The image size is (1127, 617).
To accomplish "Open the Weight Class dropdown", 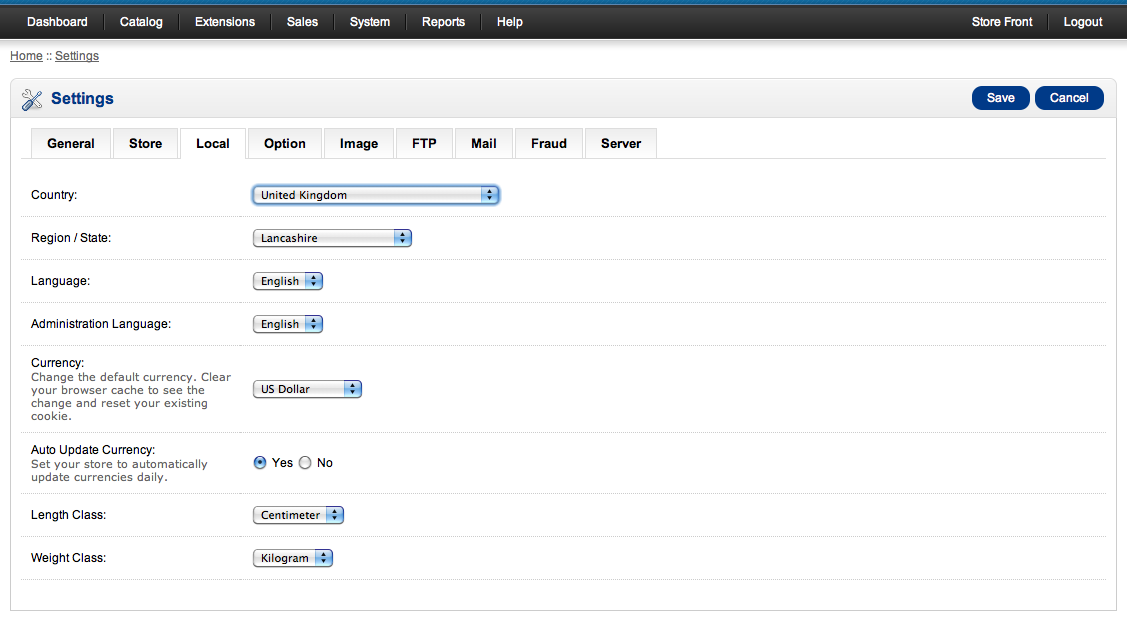I will 292,557.
